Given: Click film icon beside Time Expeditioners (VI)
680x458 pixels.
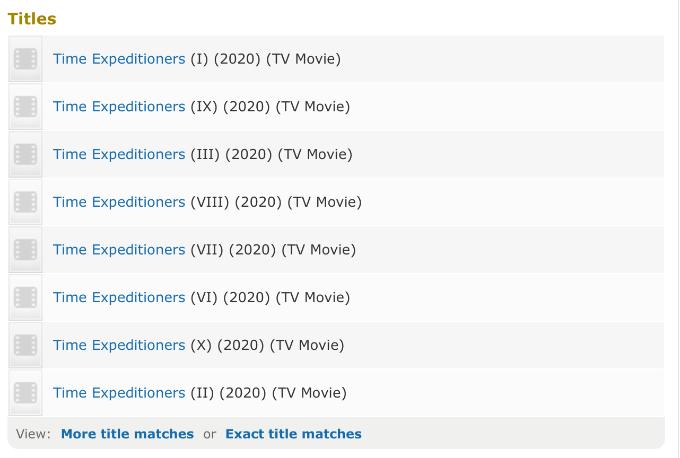Looking at the screenshot, I should pos(26,298).
